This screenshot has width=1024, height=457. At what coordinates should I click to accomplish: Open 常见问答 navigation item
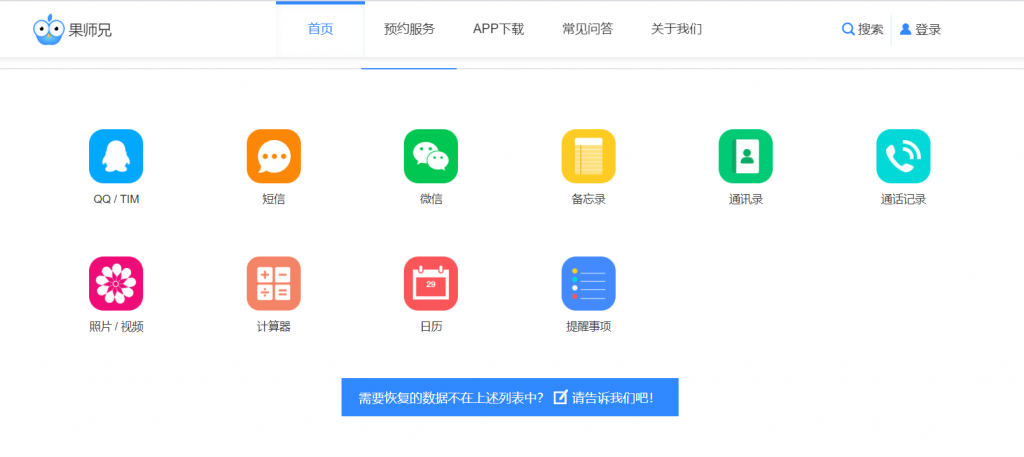click(588, 29)
